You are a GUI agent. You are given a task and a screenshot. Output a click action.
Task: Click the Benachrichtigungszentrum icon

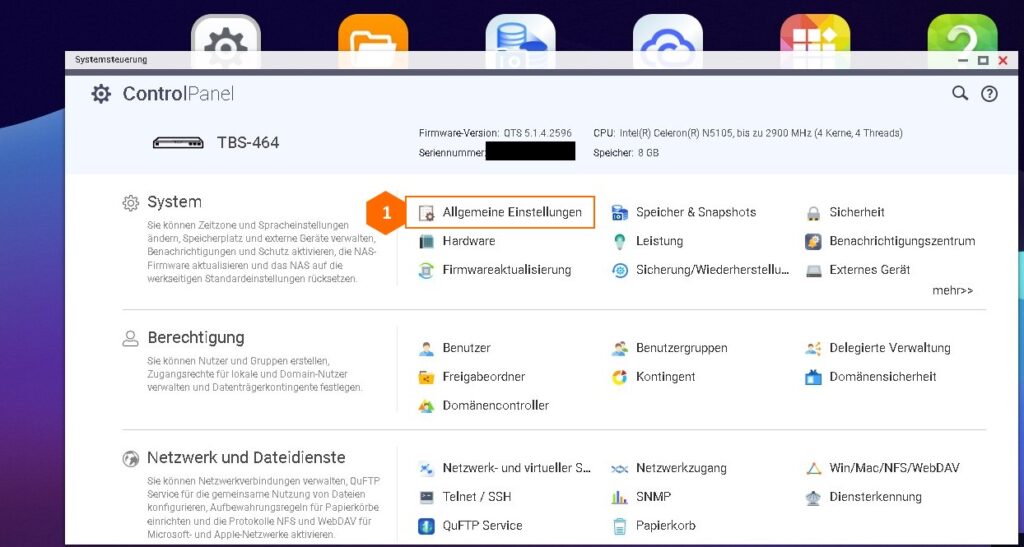coord(813,242)
